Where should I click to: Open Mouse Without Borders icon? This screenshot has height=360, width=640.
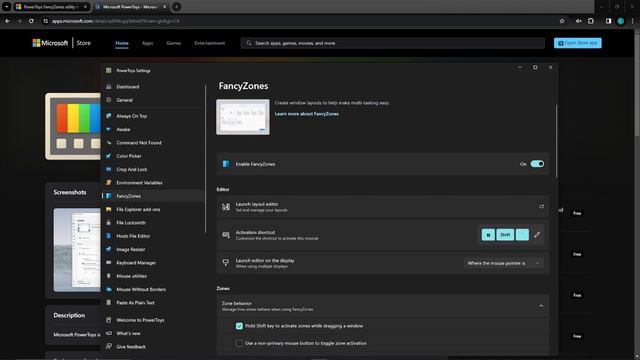[109, 289]
